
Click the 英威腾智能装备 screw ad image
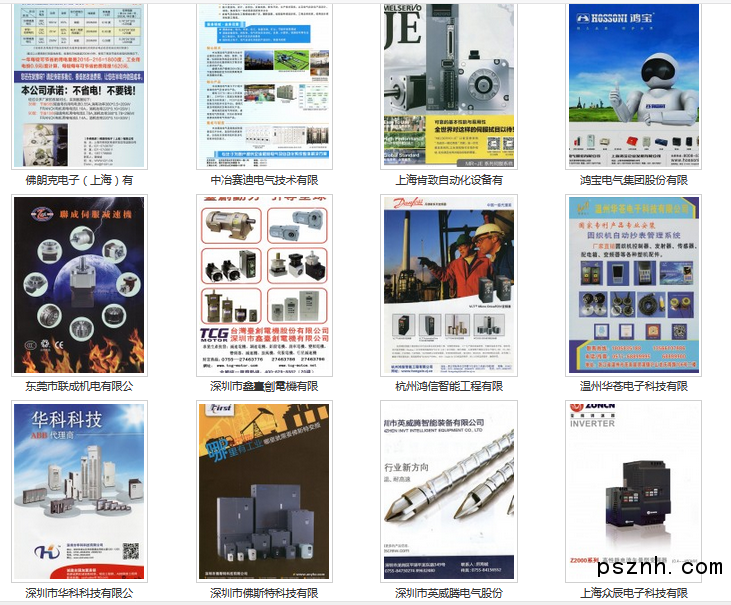click(449, 491)
